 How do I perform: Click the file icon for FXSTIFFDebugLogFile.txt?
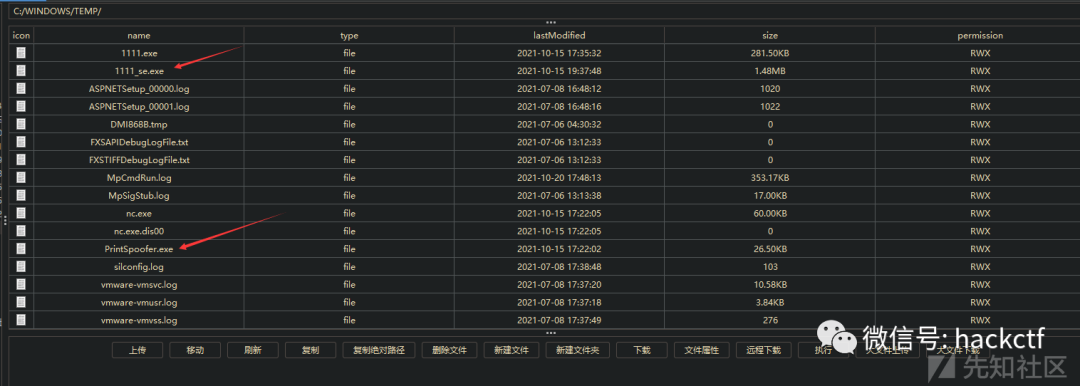[21, 160]
